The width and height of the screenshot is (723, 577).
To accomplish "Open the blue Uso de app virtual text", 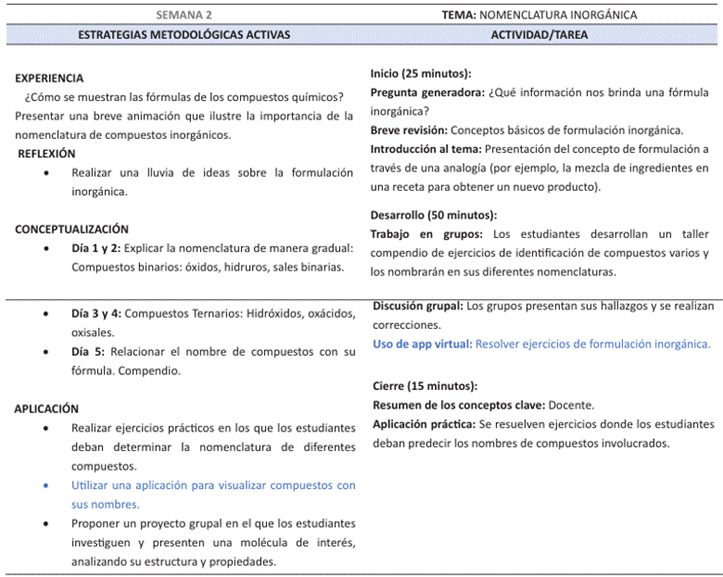I will [541, 344].
